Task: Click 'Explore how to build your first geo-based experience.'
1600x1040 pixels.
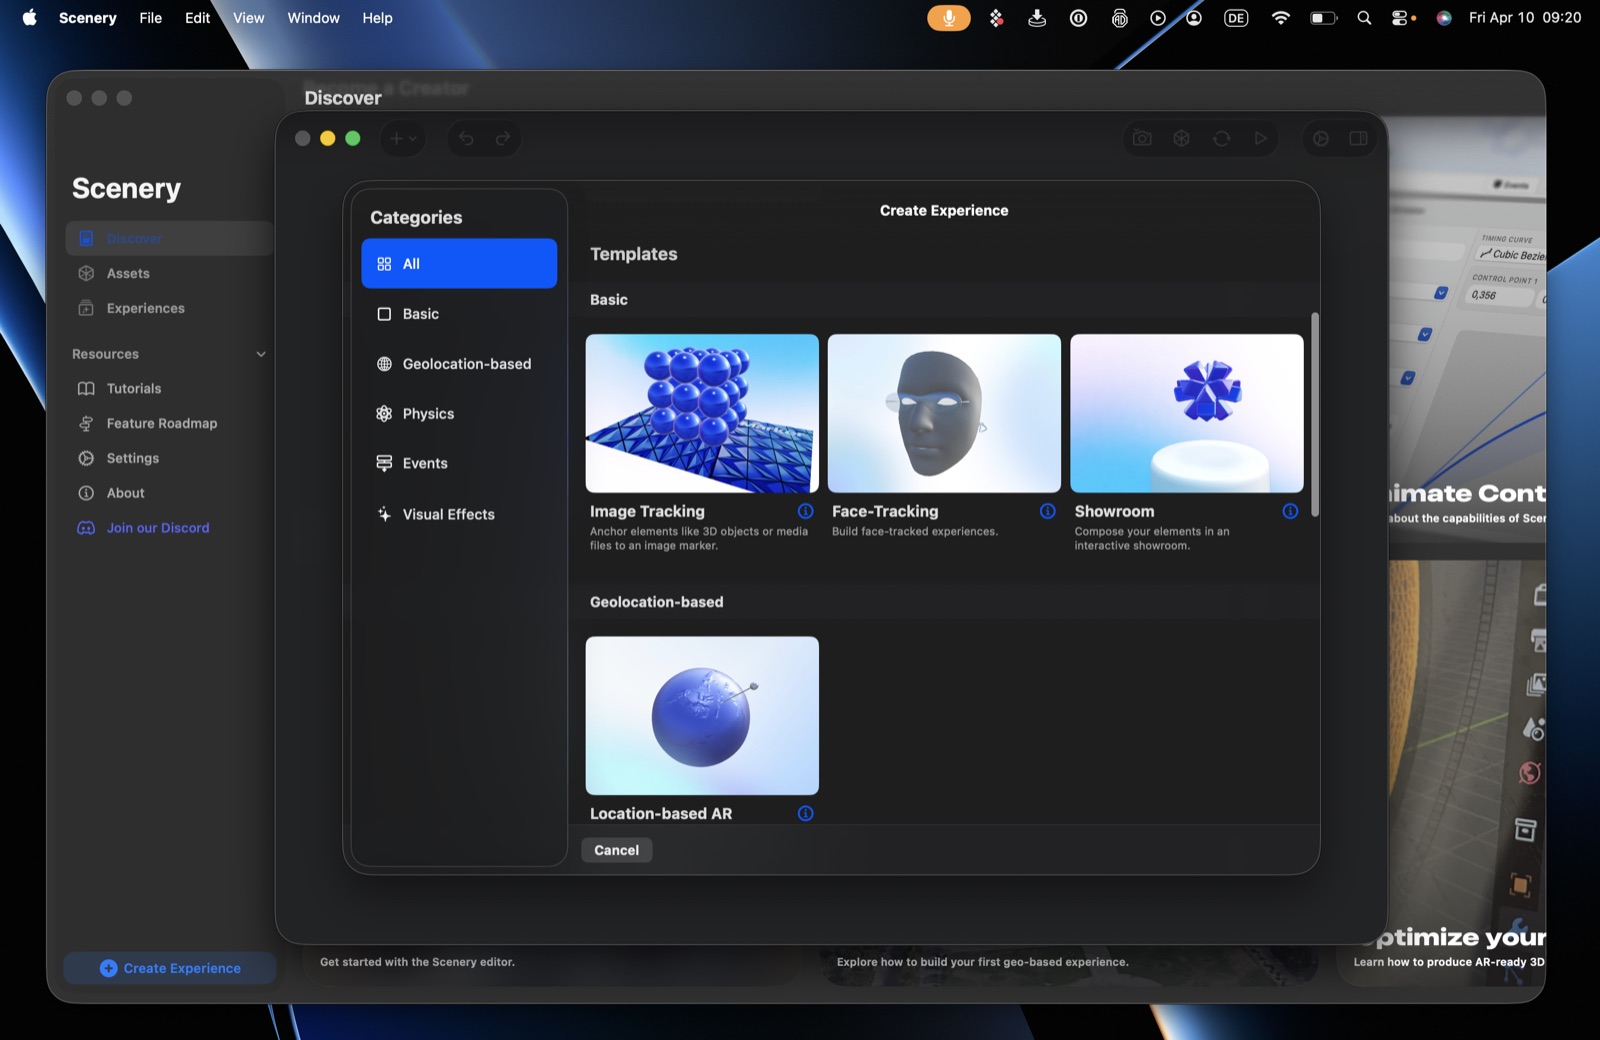Action: (983, 962)
